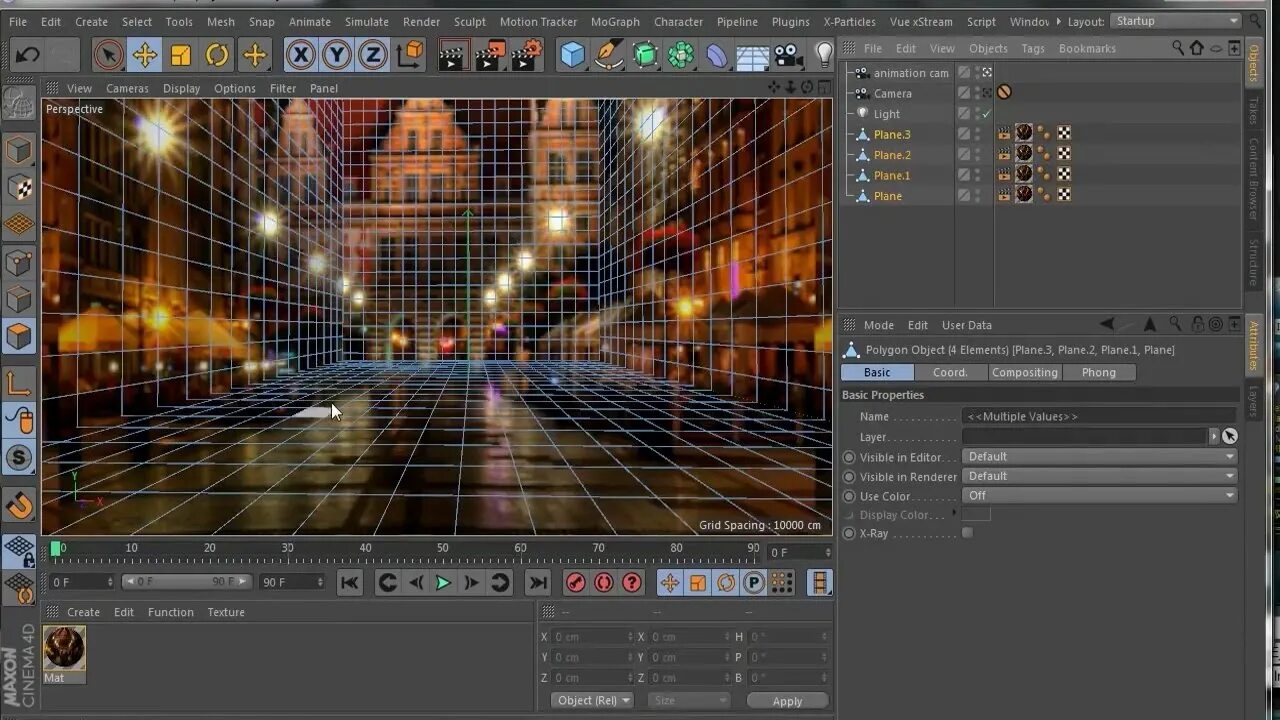Viewport: 1280px width, 720px height.
Task: Open the File menu in main menu bar
Action: [x=18, y=22]
